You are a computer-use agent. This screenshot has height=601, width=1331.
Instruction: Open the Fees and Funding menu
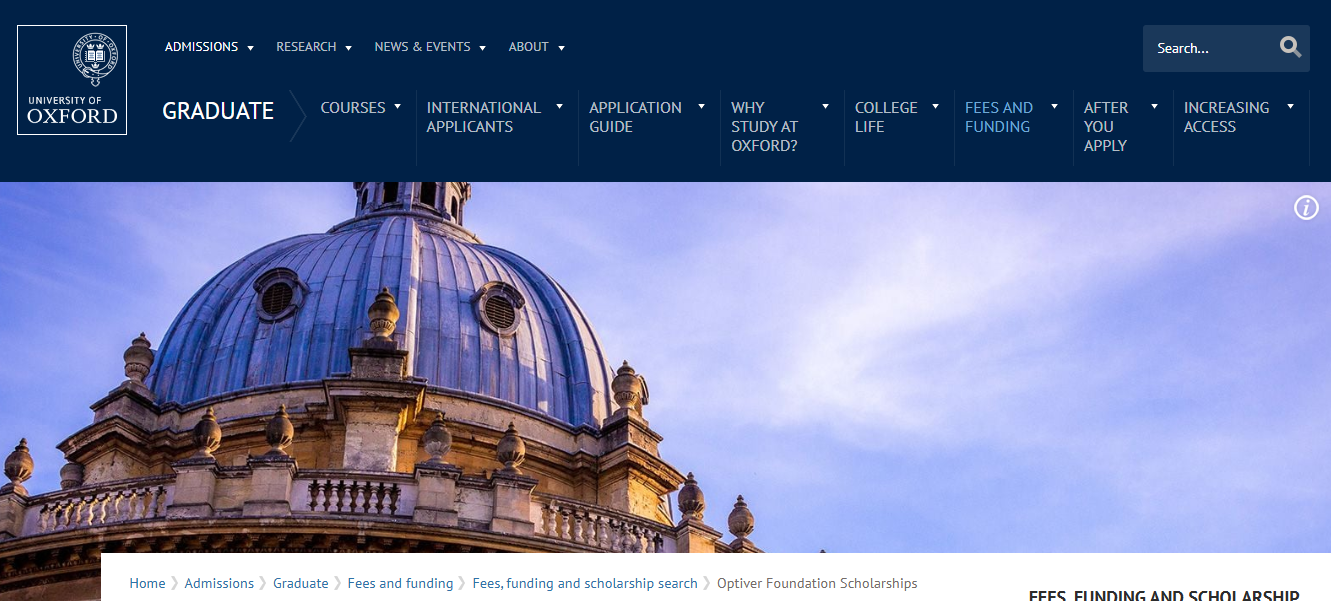[x=998, y=117]
